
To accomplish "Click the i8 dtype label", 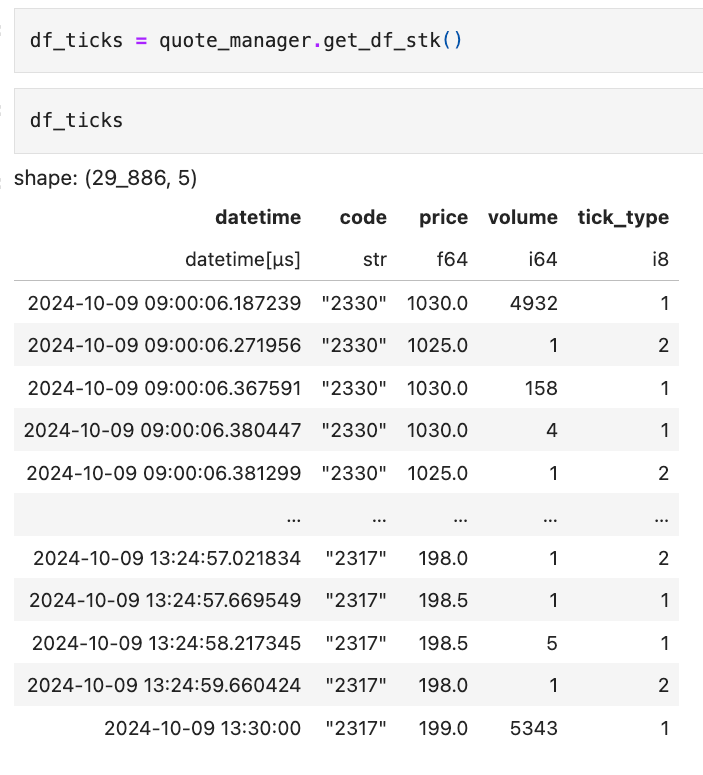I will coord(660,259).
